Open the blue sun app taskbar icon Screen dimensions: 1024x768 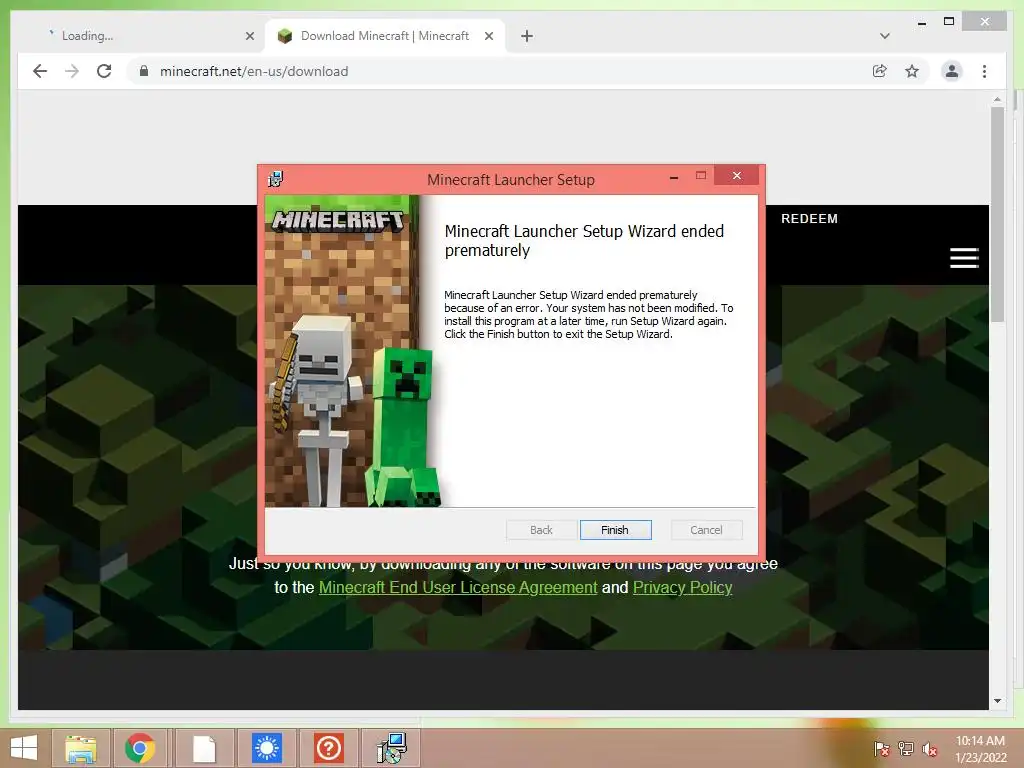tap(266, 748)
